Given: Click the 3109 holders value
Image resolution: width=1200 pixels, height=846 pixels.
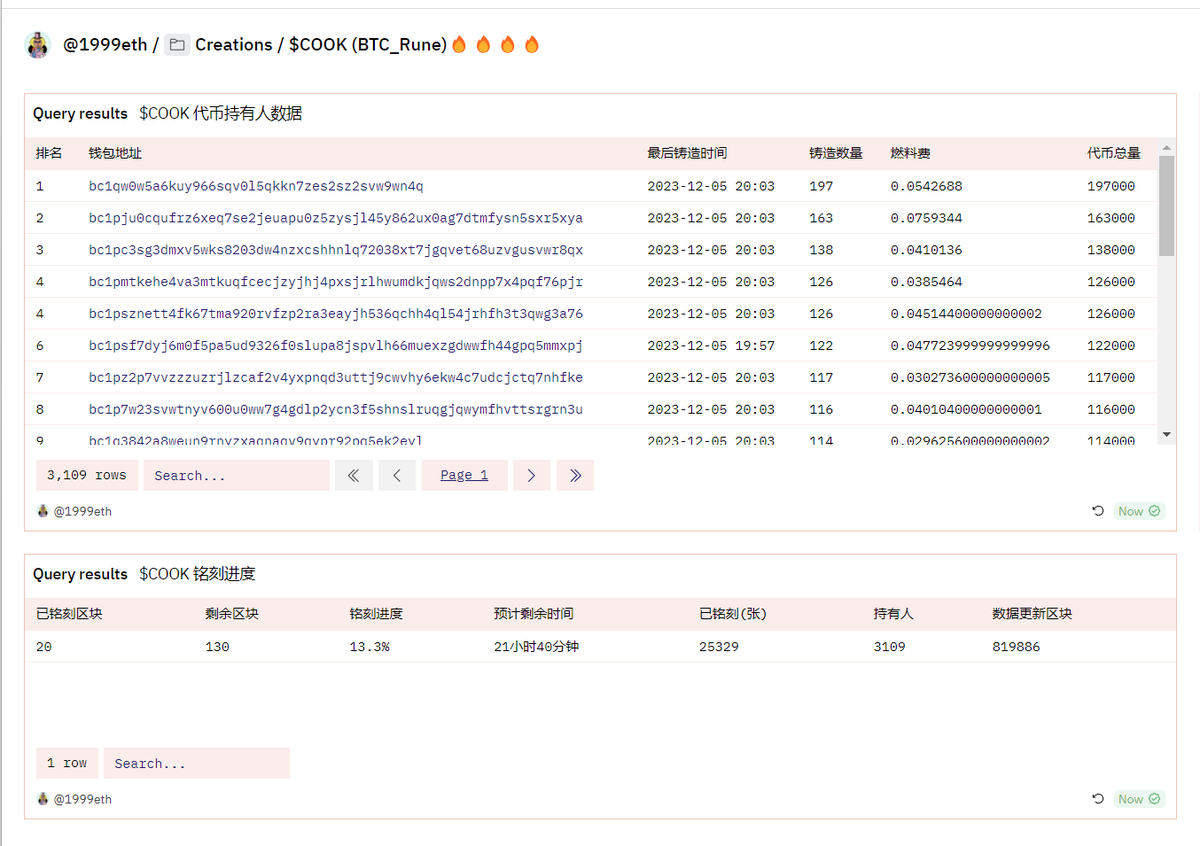Looking at the screenshot, I should (x=889, y=647).
